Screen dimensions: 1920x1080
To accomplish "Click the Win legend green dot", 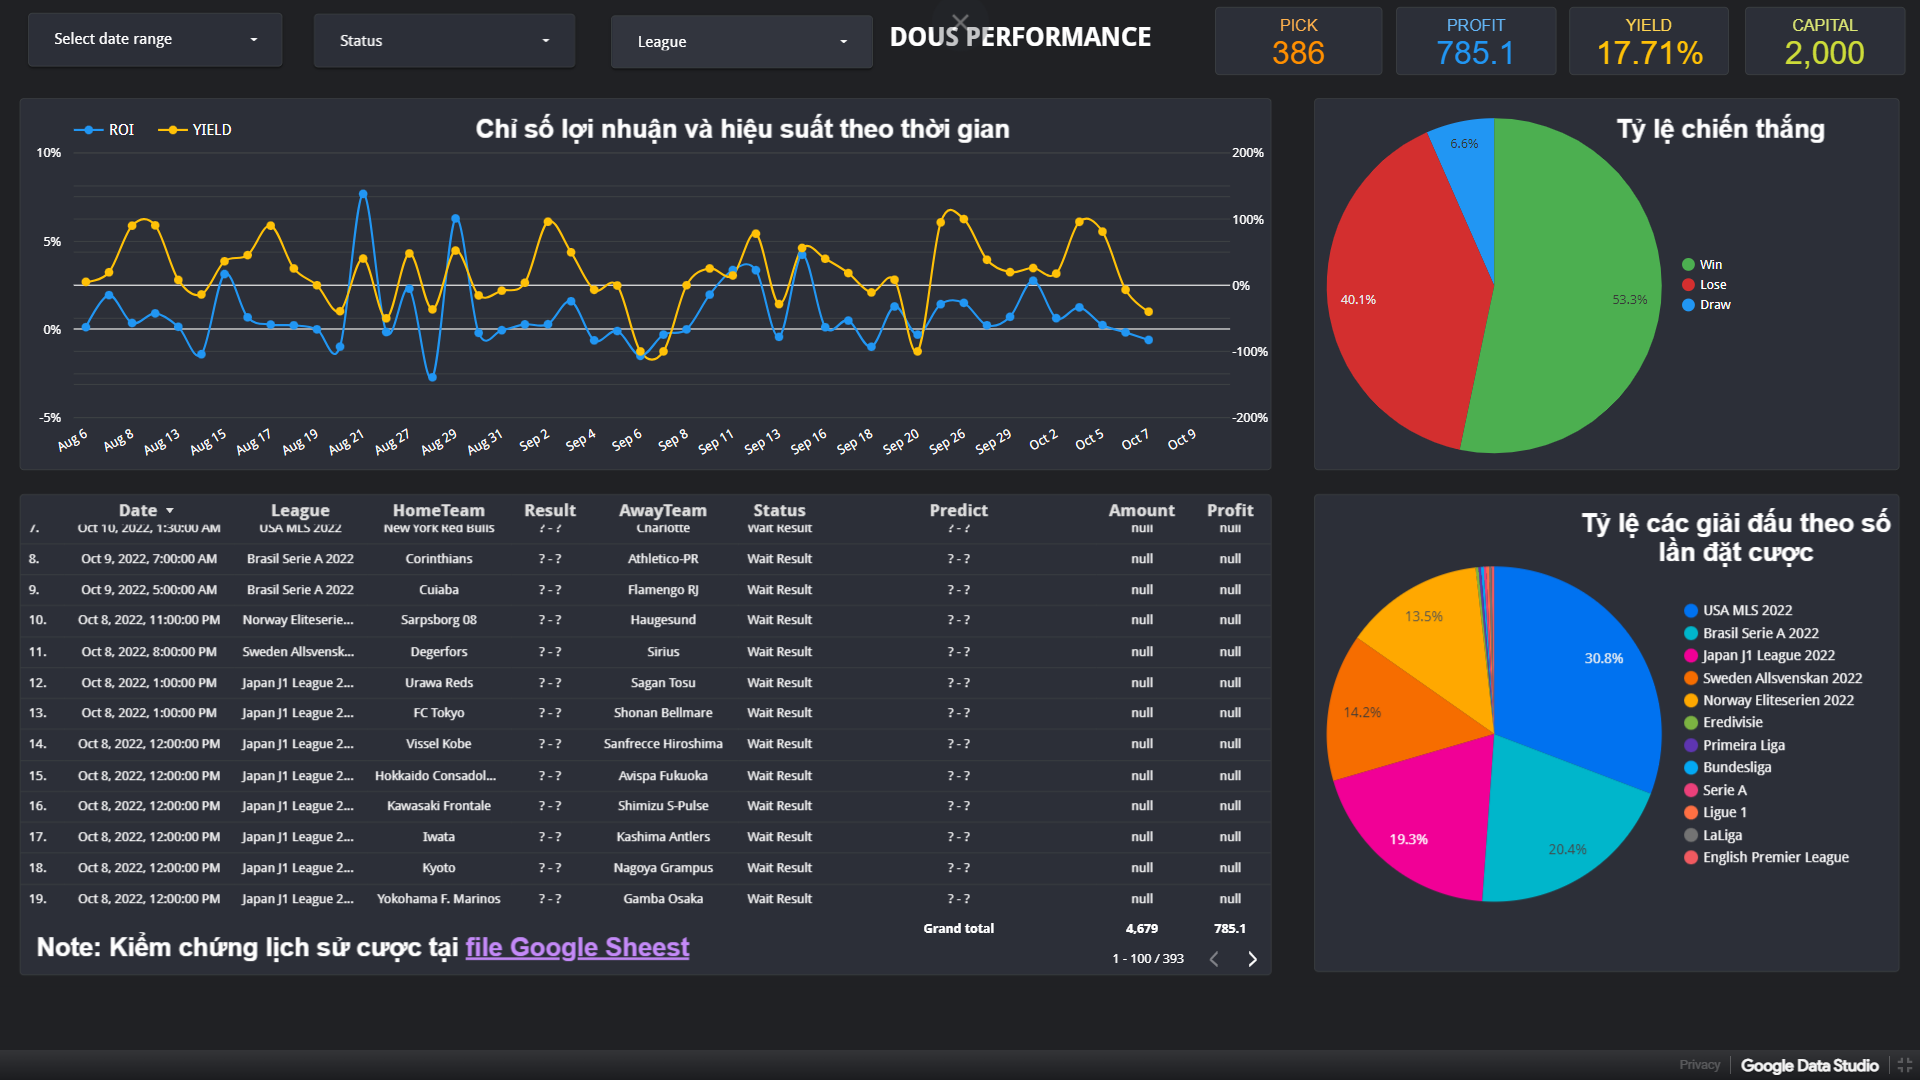I will [x=1688, y=265].
